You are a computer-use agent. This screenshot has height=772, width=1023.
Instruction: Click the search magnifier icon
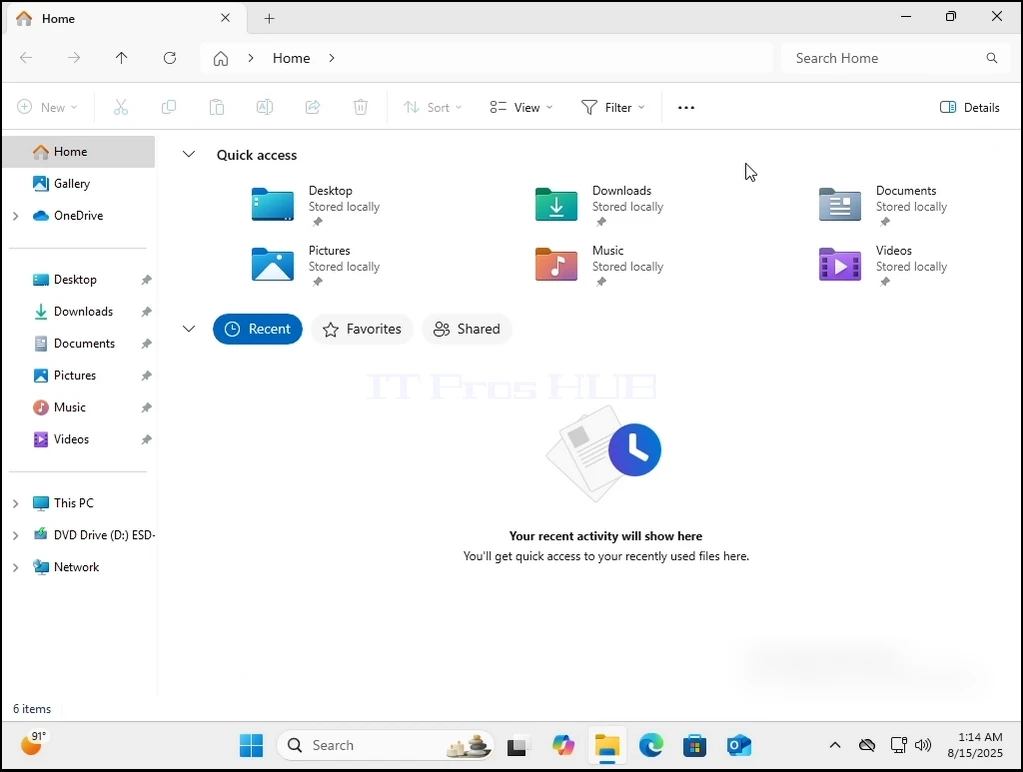[x=992, y=58]
